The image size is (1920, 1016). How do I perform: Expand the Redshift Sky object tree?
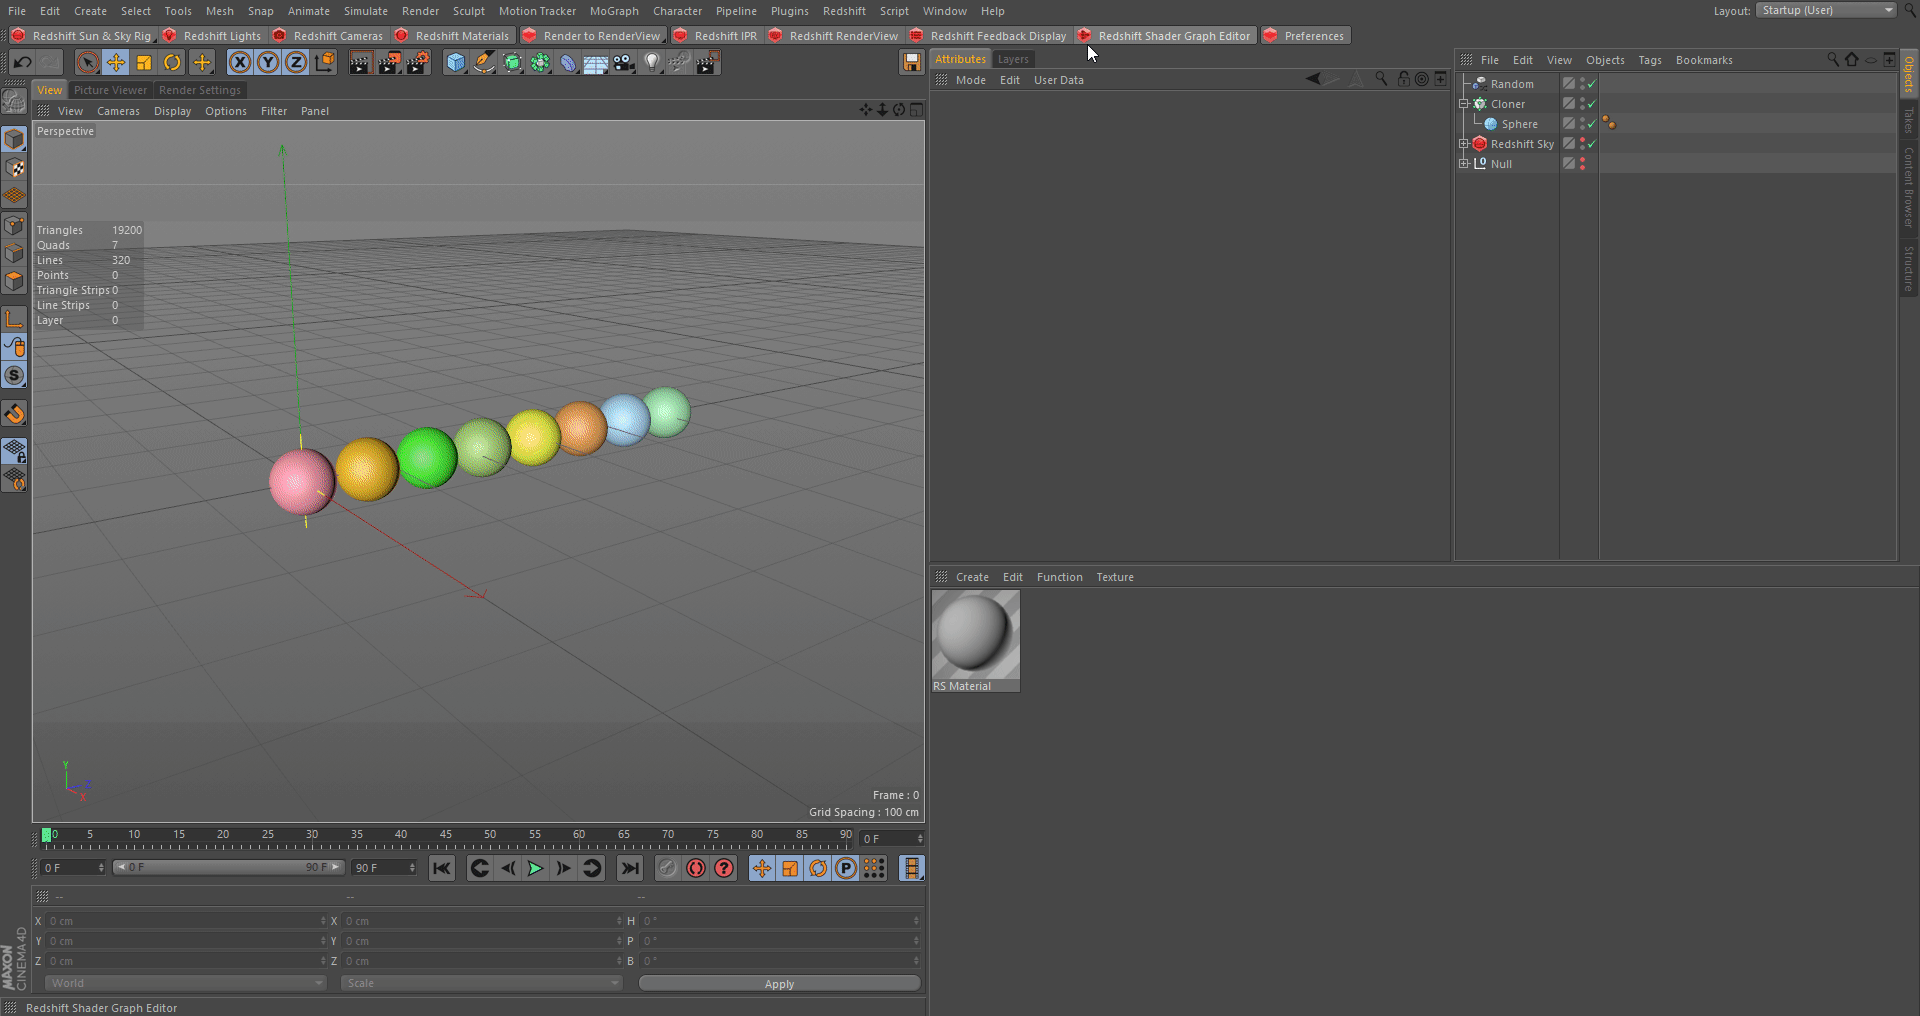[x=1464, y=144]
